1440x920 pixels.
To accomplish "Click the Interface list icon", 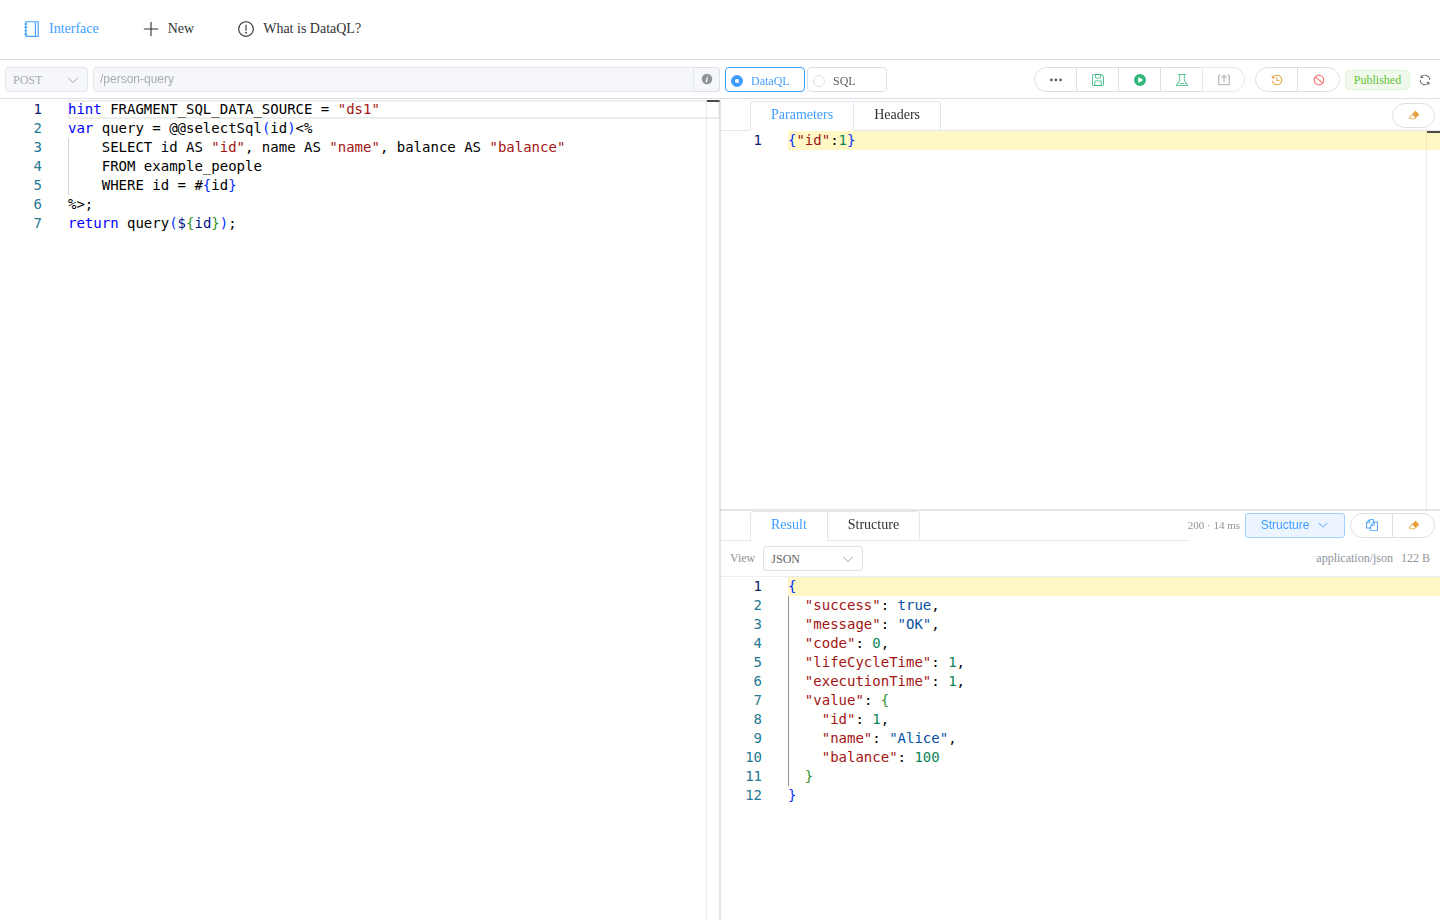I will (32, 29).
